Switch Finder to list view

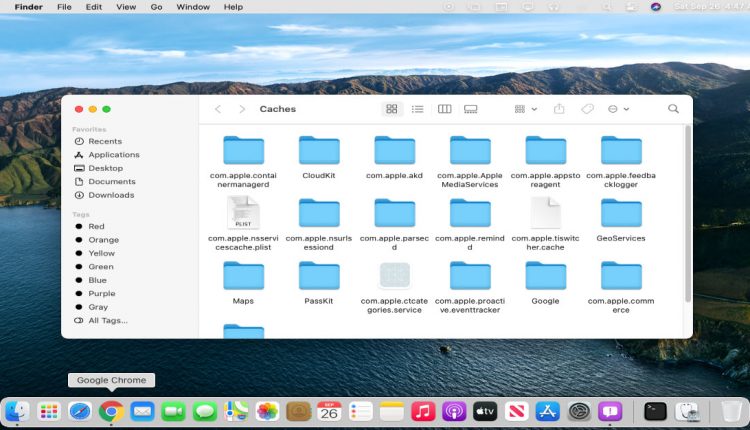(x=418, y=109)
